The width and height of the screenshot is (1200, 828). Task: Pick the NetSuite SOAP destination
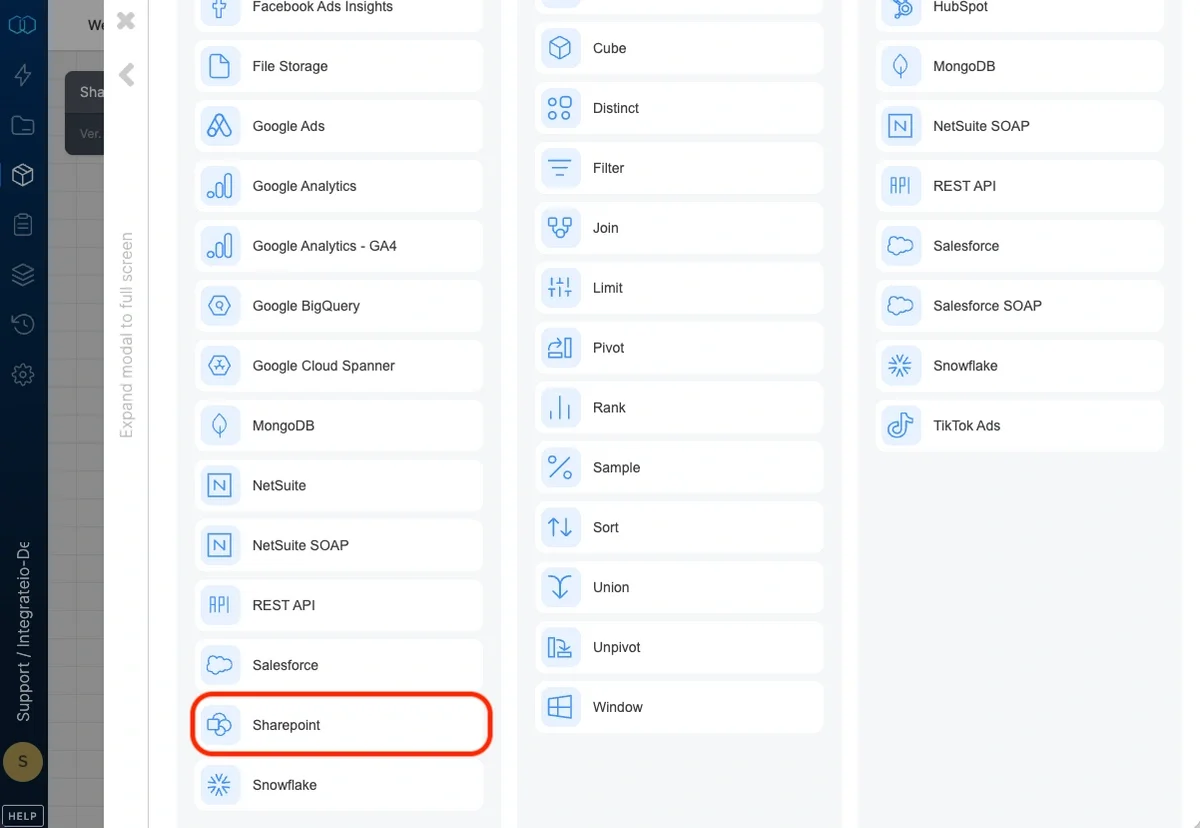1020,126
